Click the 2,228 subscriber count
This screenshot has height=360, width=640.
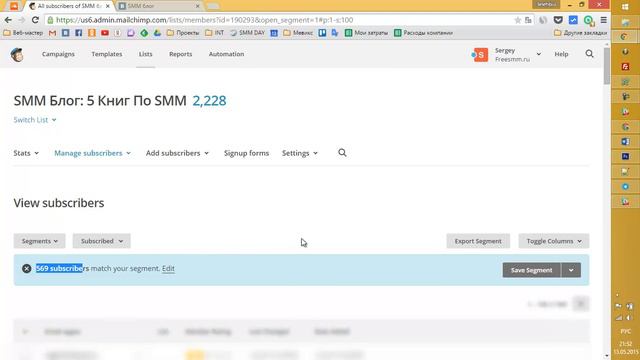click(209, 101)
